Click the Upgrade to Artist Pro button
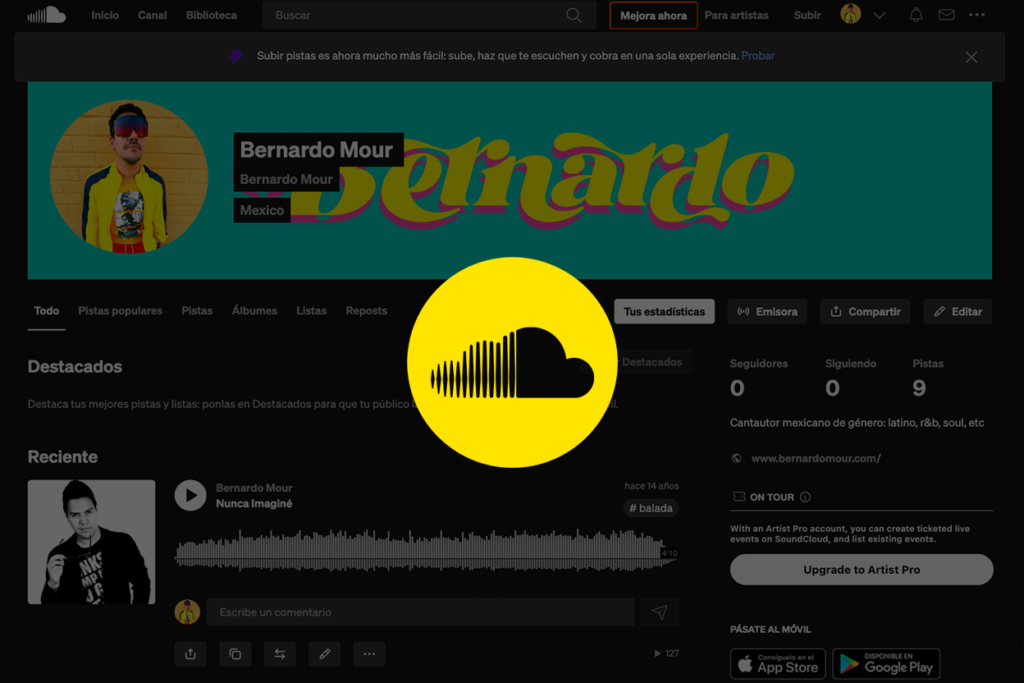 click(861, 570)
